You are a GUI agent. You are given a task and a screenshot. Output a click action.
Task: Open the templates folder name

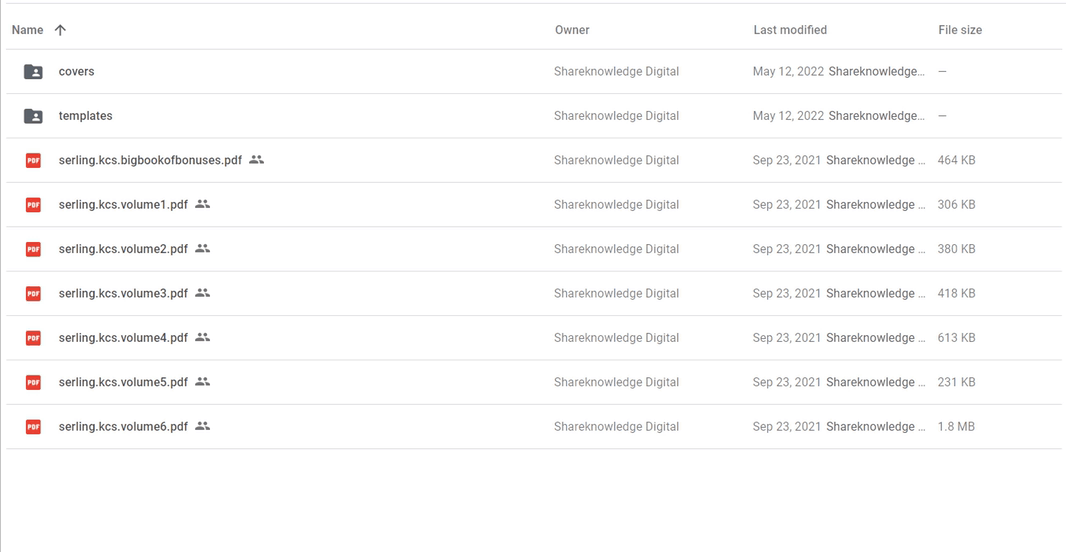point(86,116)
